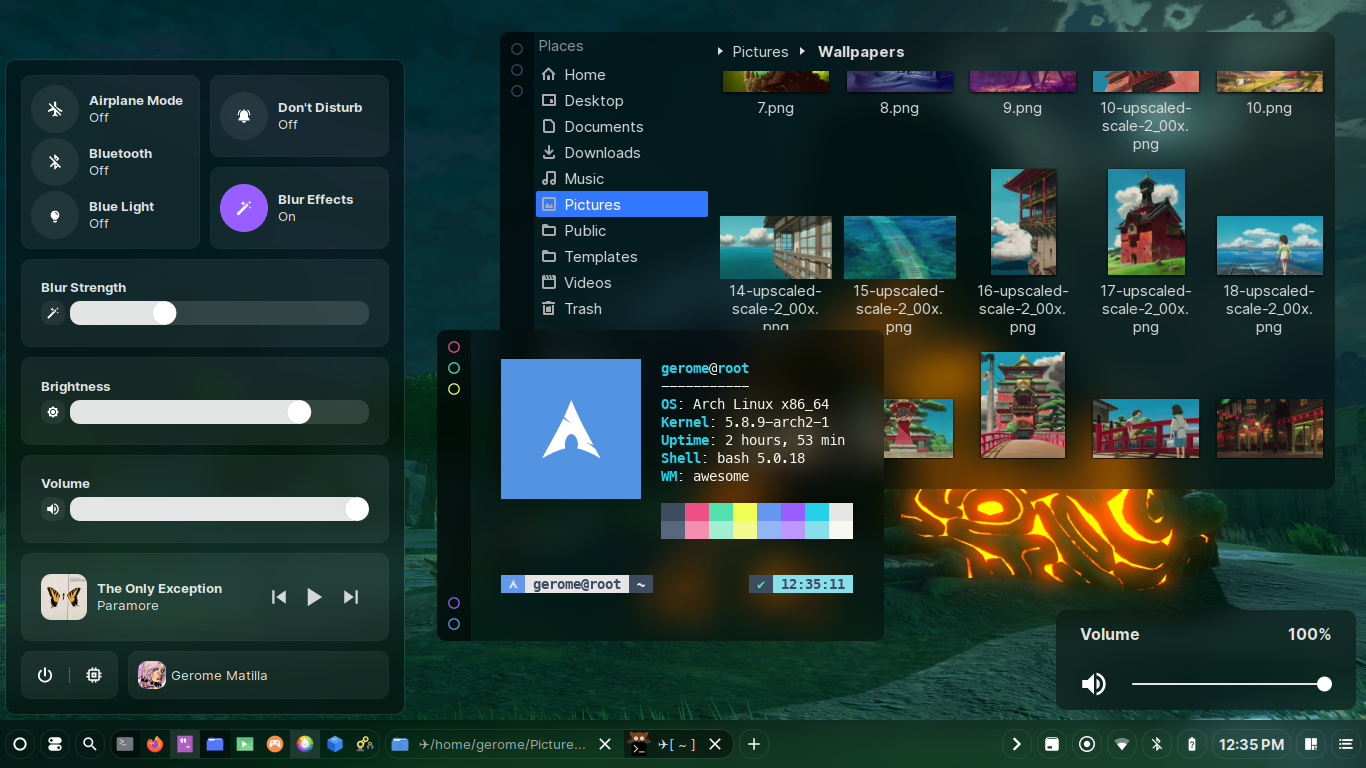Open the layout switcher icon in taskbar
Viewport: 1366px width, 768px height.
[x=1310, y=744]
